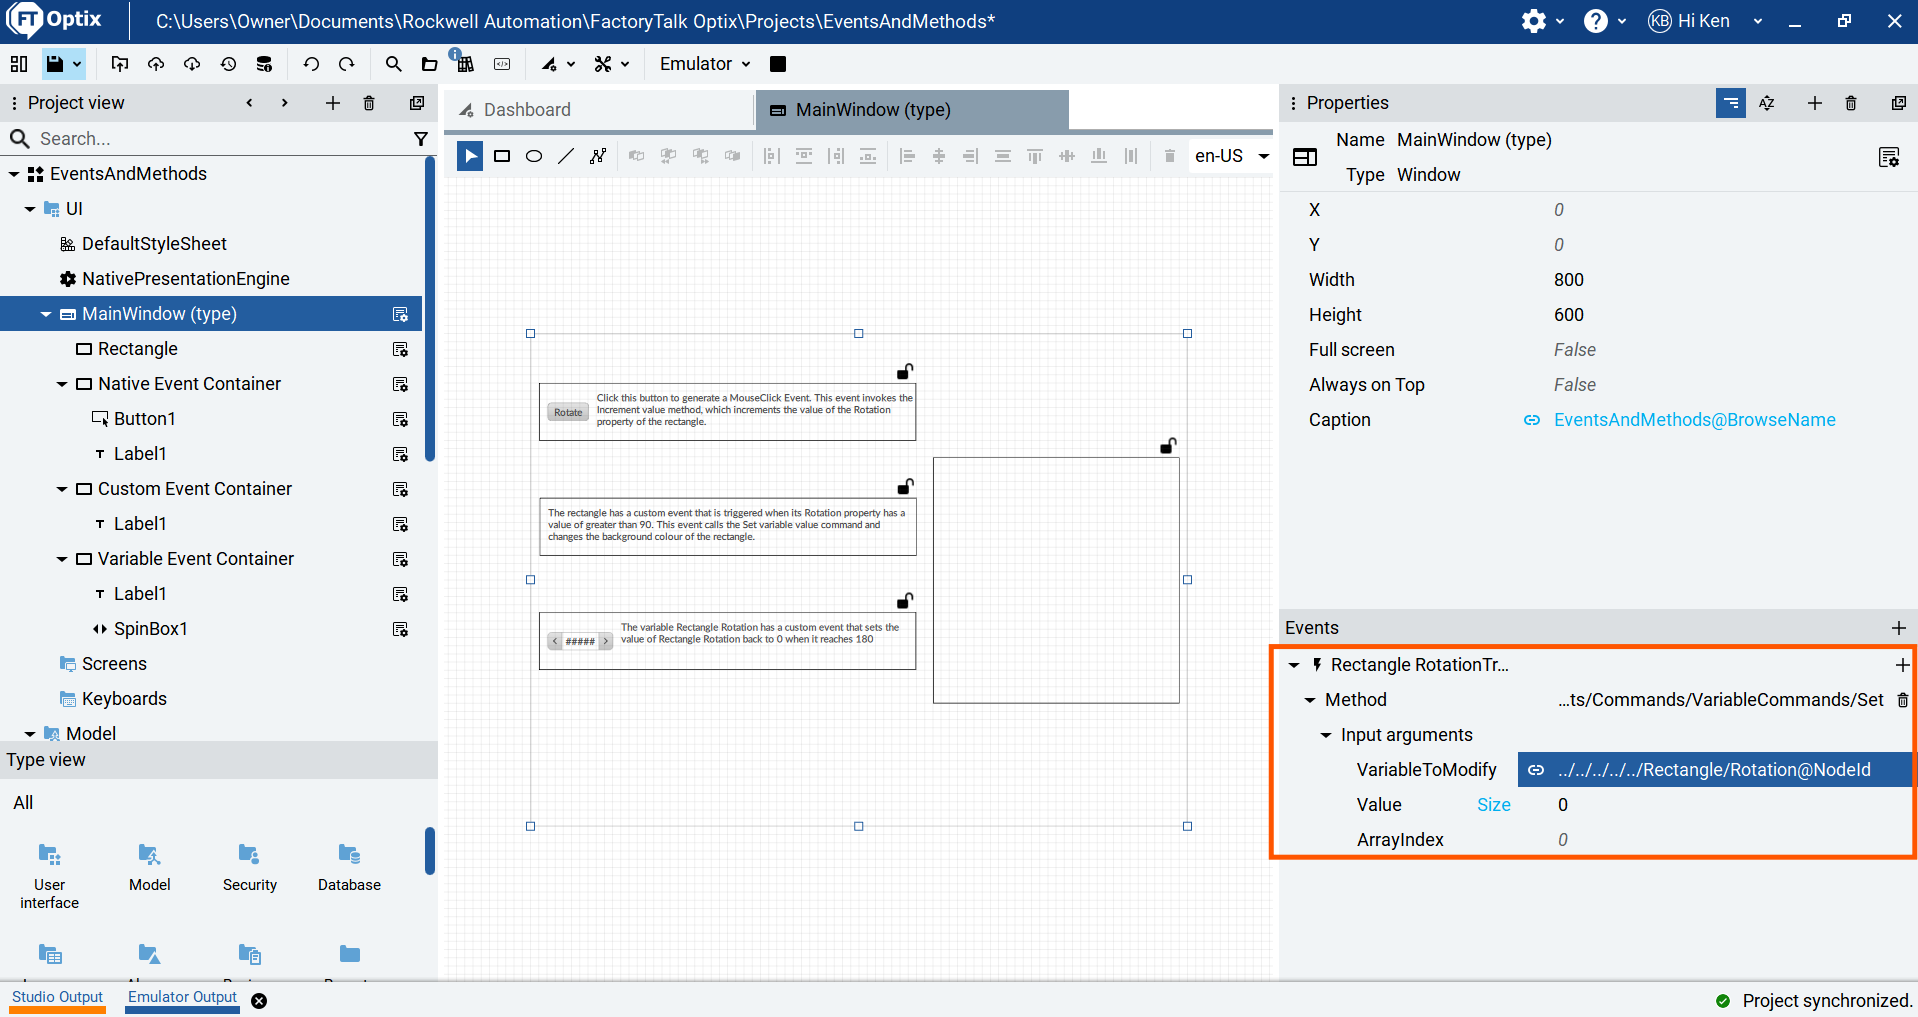The height and width of the screenshot is (1017, 1918).
Task: Click the code editor icon in toolbar
Action: pyautogui.click(x=502, y=64)
